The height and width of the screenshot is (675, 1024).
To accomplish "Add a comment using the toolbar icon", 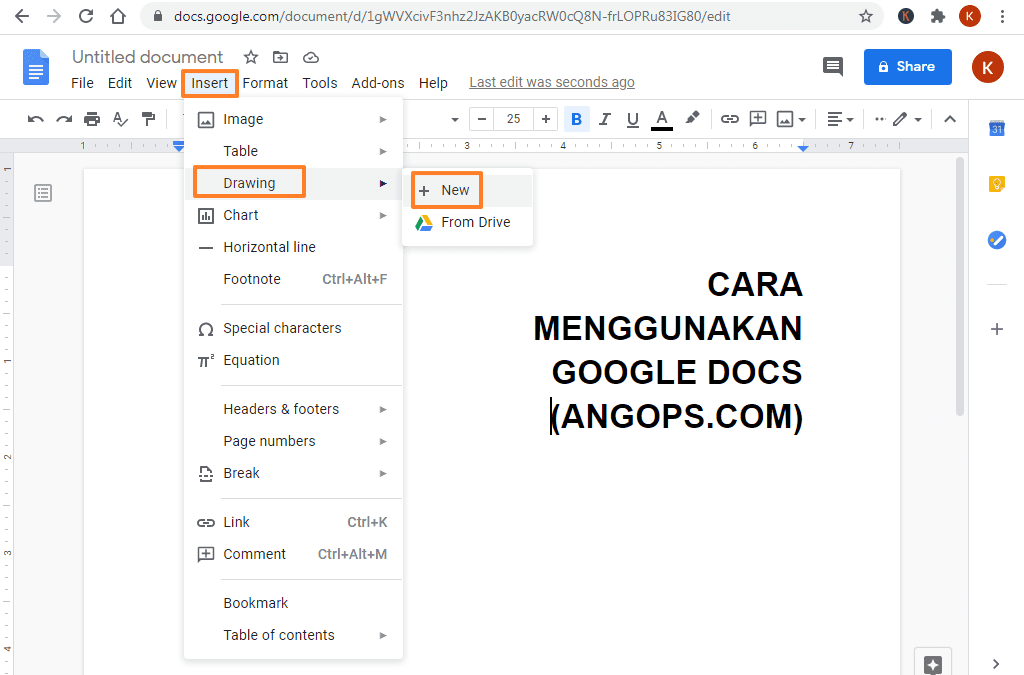I will tap(757, 118).
